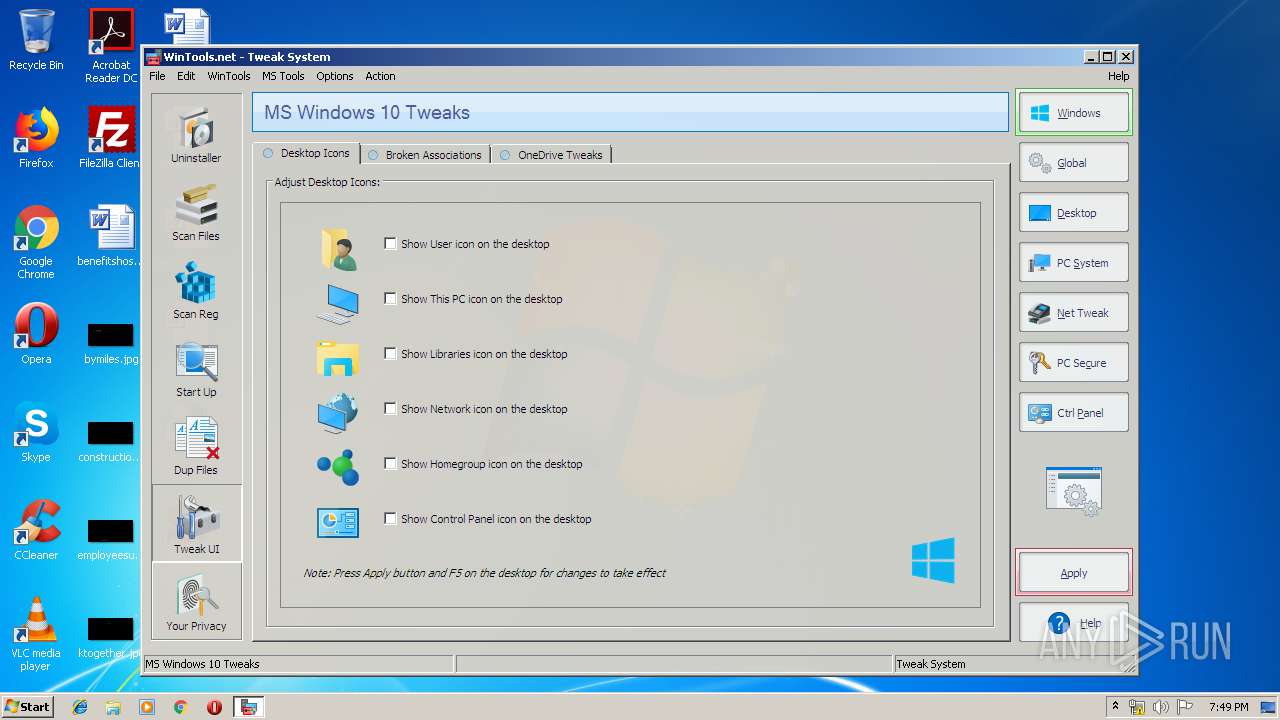Open the WinTools menu

pyautogui.click(x=229, y=76)
